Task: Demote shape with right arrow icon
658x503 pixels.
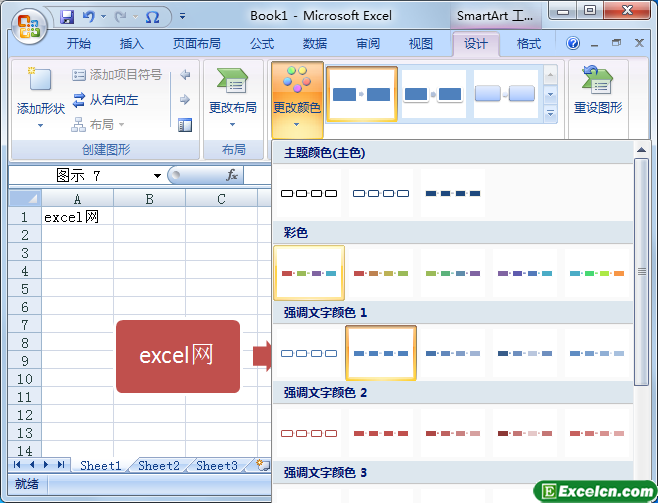Action: click(185, 99)
